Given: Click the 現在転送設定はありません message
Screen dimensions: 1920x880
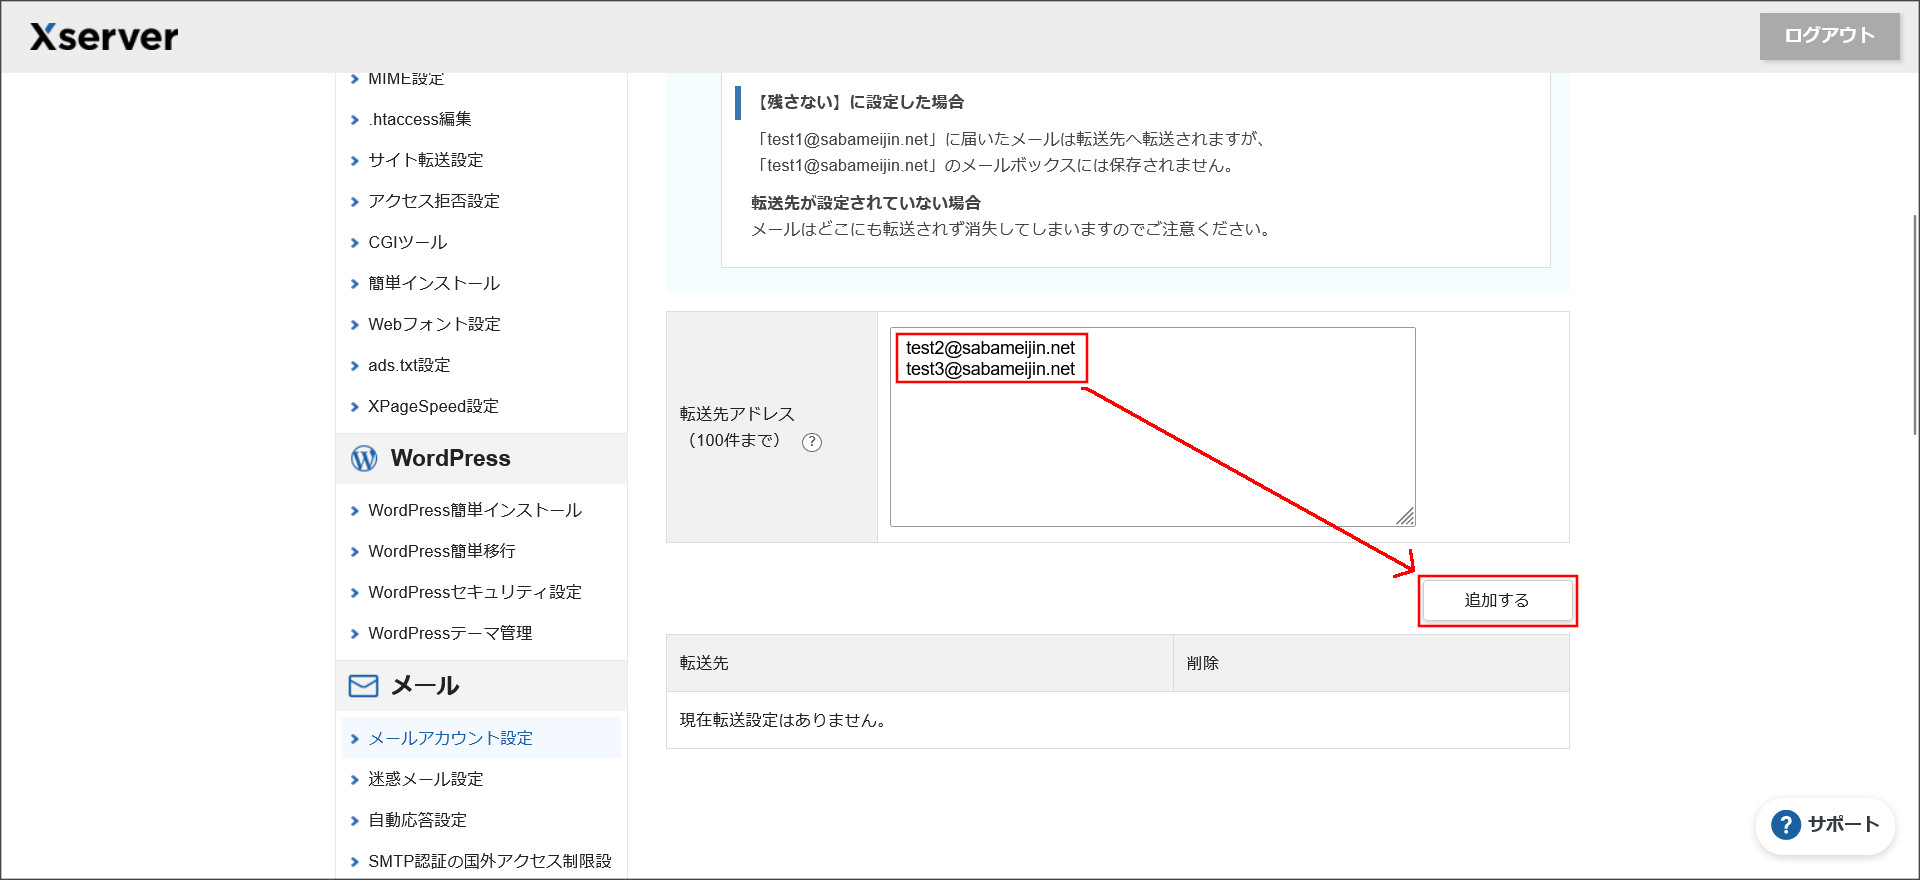Looking at the screenshot, I should point(783,720).
